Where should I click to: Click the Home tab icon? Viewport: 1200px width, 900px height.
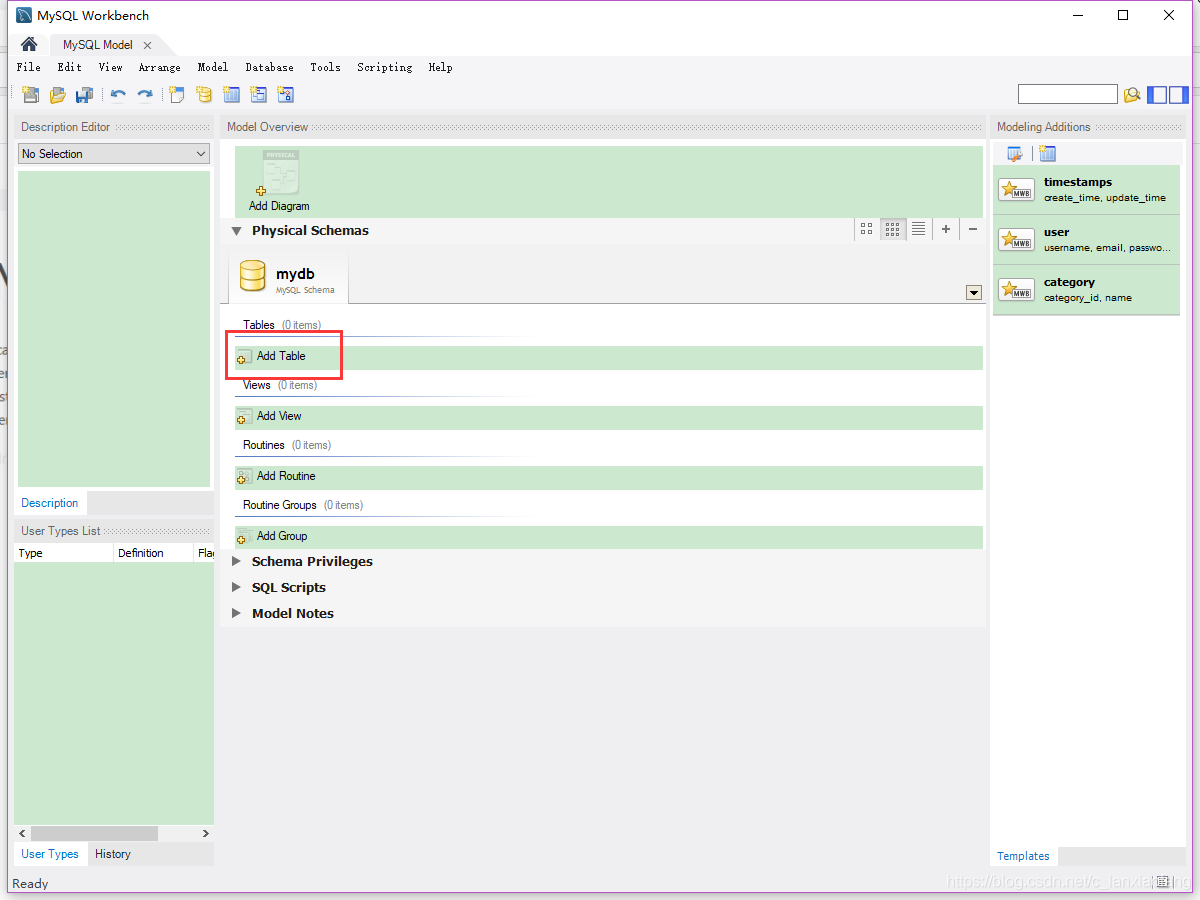coord(29,45)
